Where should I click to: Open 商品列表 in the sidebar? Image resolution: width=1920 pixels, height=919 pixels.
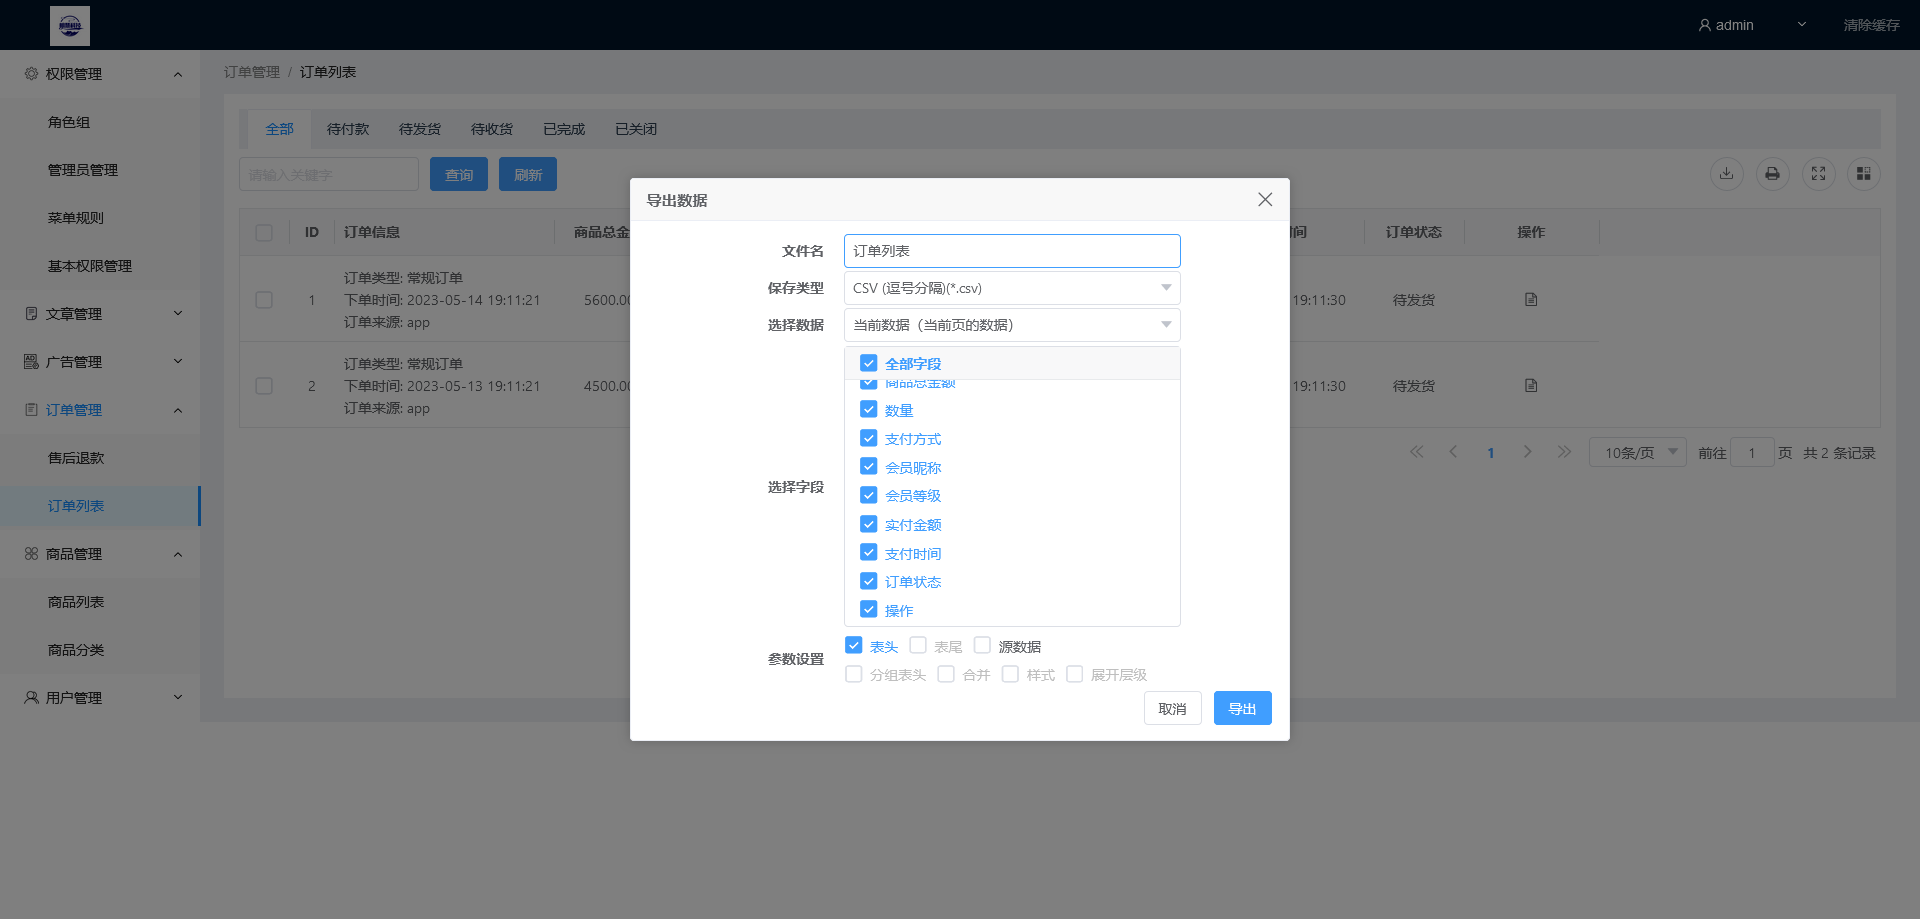click(100, 602)
